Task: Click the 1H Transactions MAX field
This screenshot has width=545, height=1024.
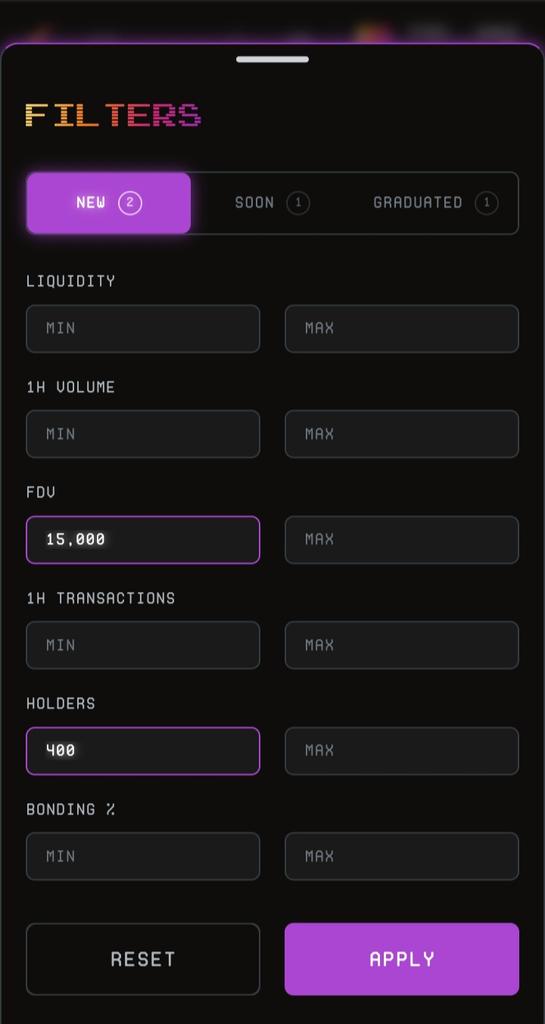Action: pos(402,645)
